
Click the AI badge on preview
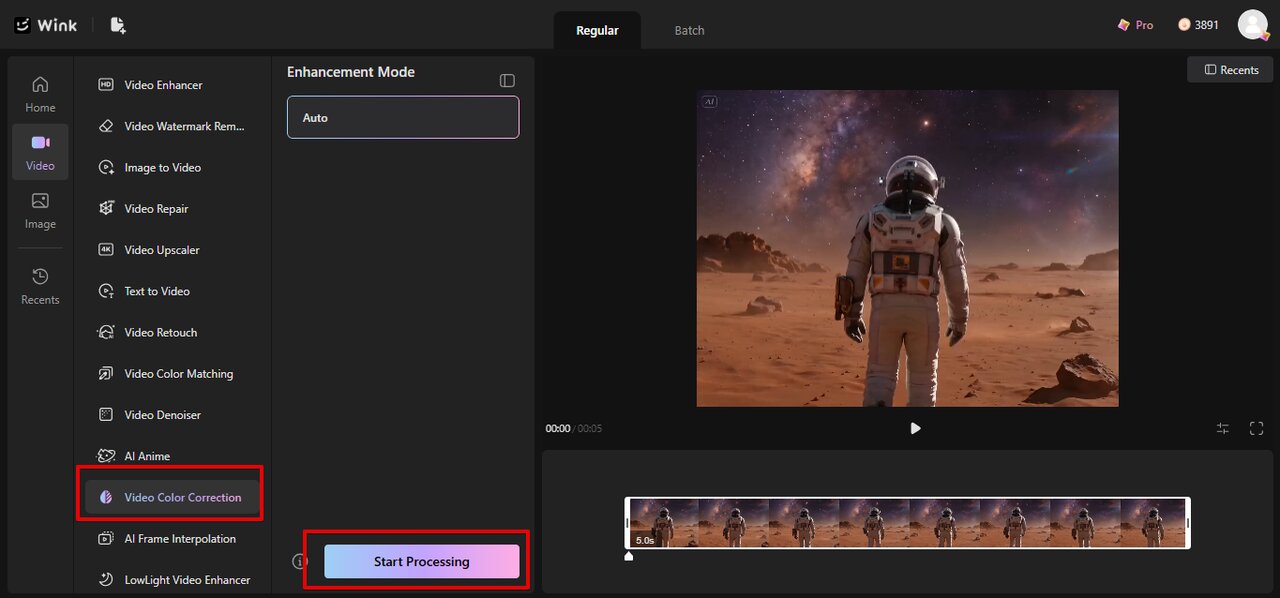(709, 101)
